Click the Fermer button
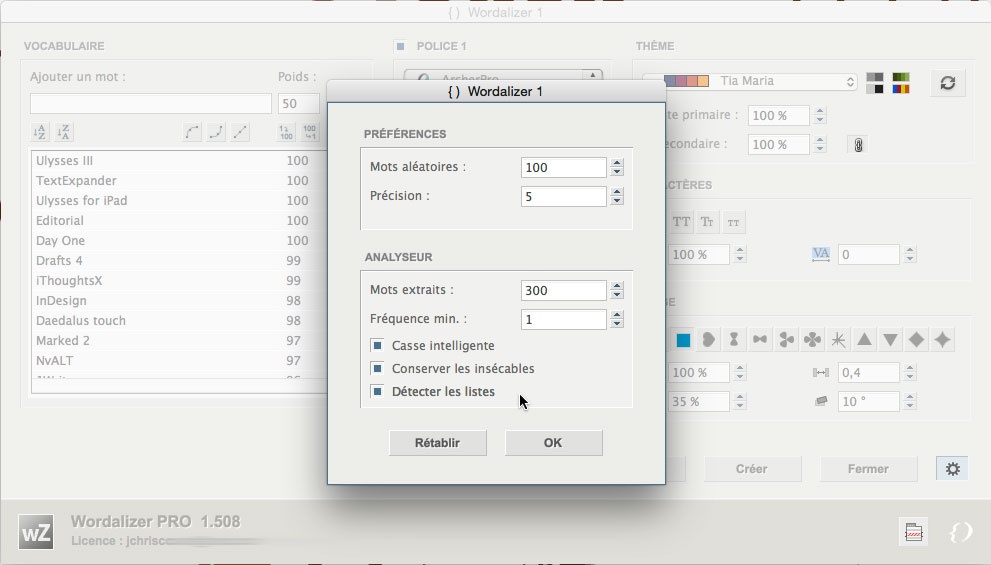This screenshot has width=991, height=565. click(x=868, y=469)
